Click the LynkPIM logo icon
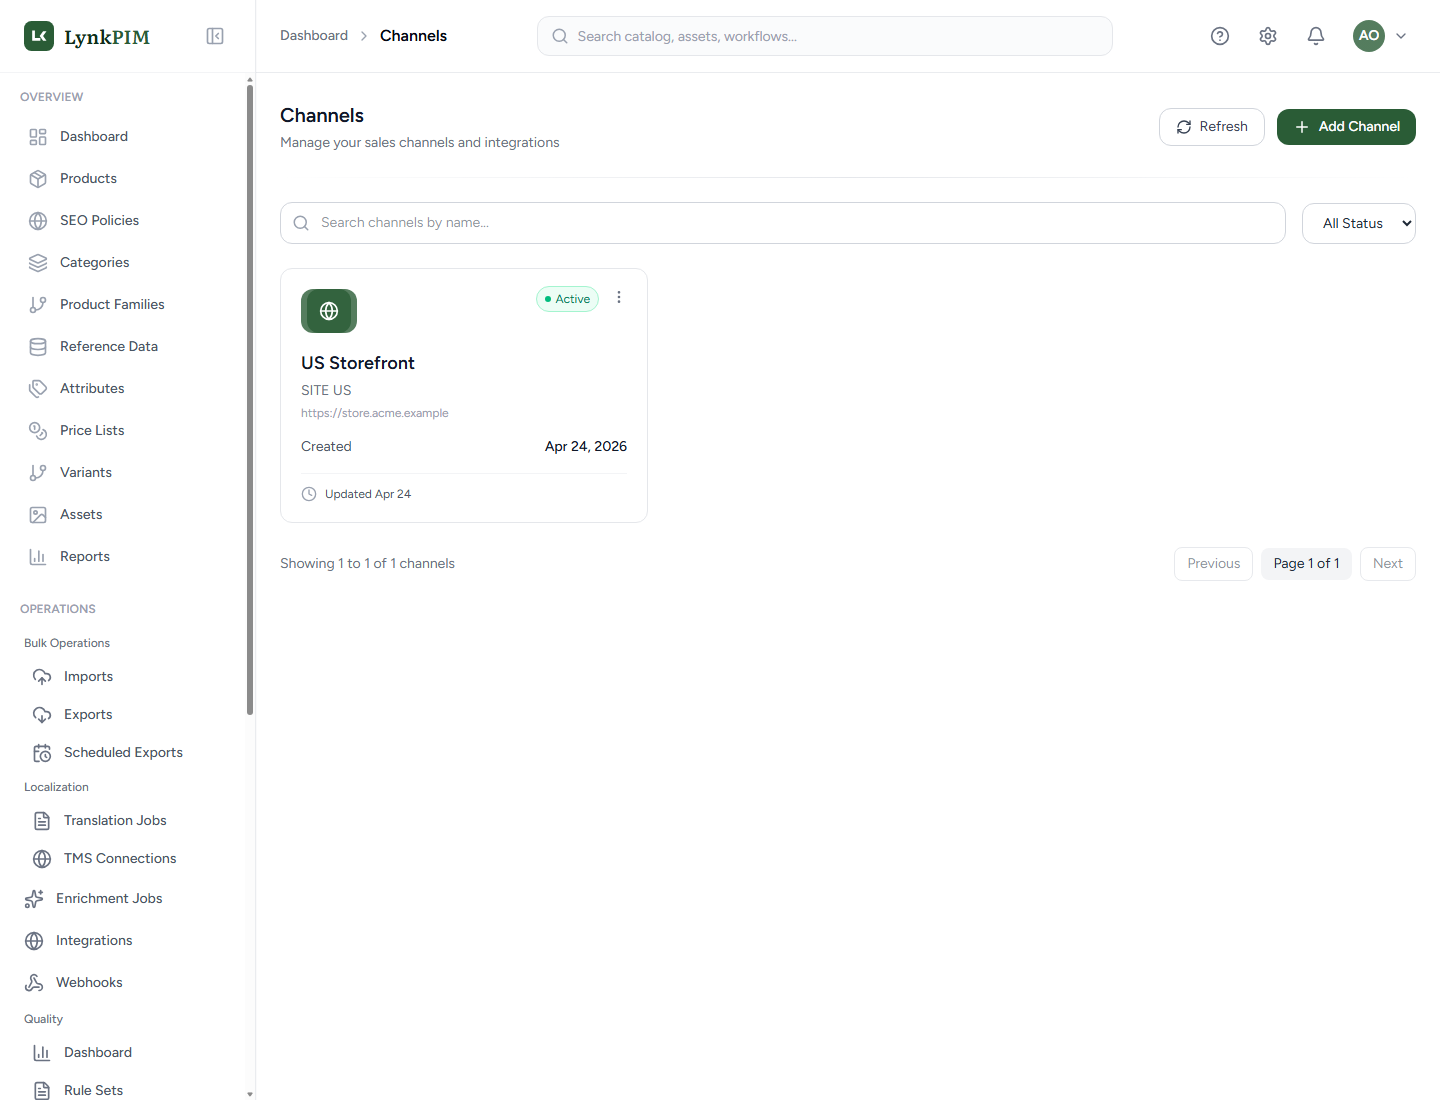1440x1100 pixels. click(39, 36)
